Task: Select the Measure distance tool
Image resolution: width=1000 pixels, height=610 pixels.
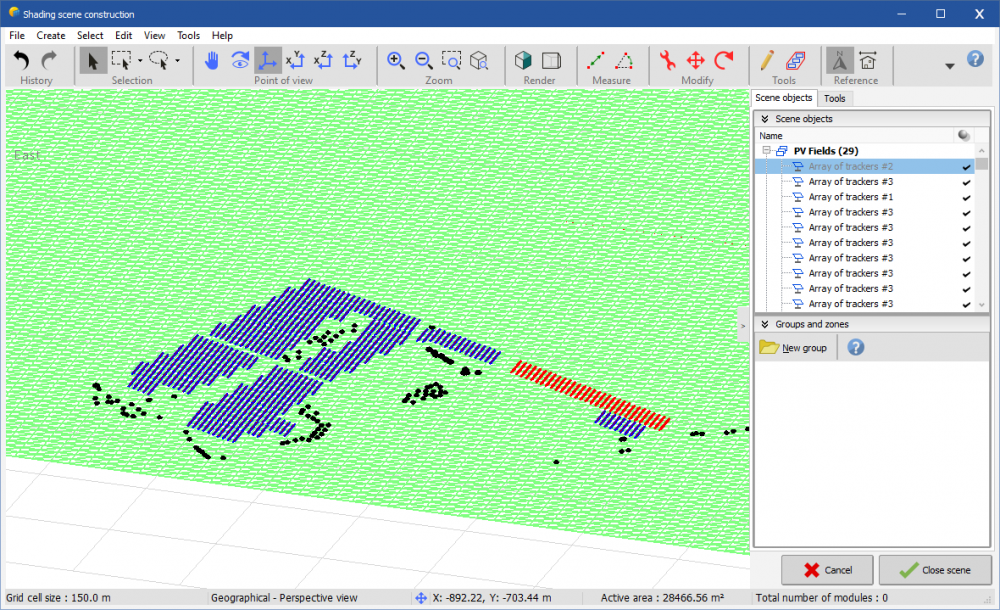Action: coord(596,61)
